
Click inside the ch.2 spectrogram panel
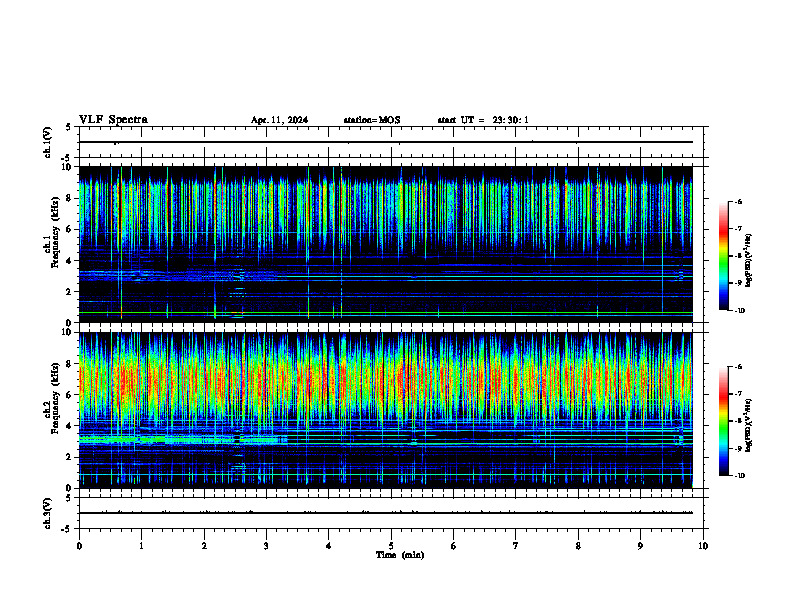pos(385,410)
